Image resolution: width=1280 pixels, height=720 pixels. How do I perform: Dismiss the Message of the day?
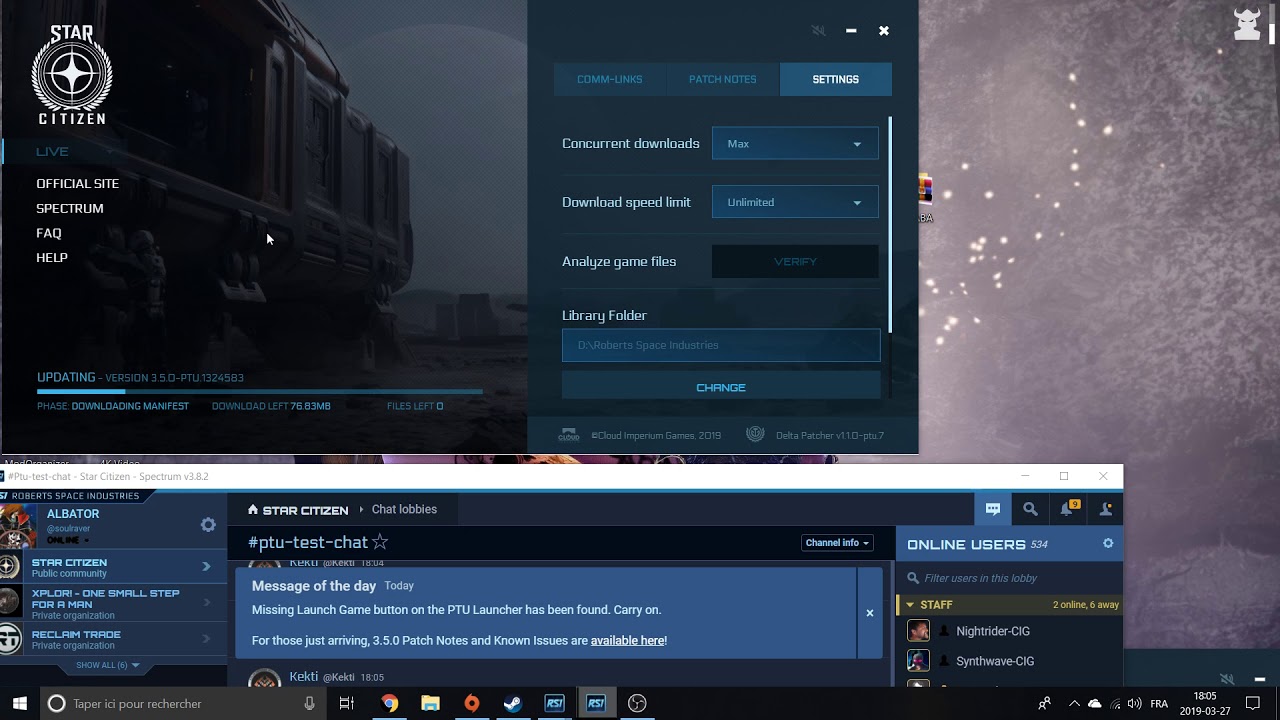tap(869, 613)
